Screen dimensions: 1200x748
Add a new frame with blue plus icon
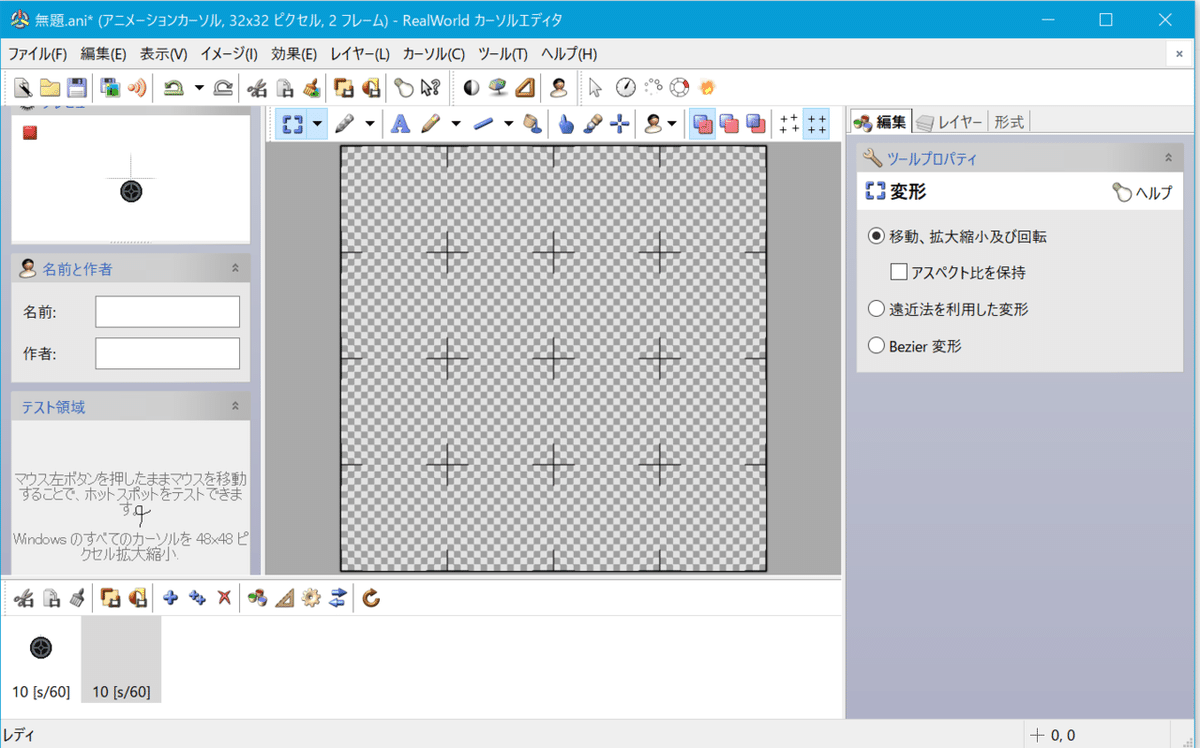tap(170, 598)
